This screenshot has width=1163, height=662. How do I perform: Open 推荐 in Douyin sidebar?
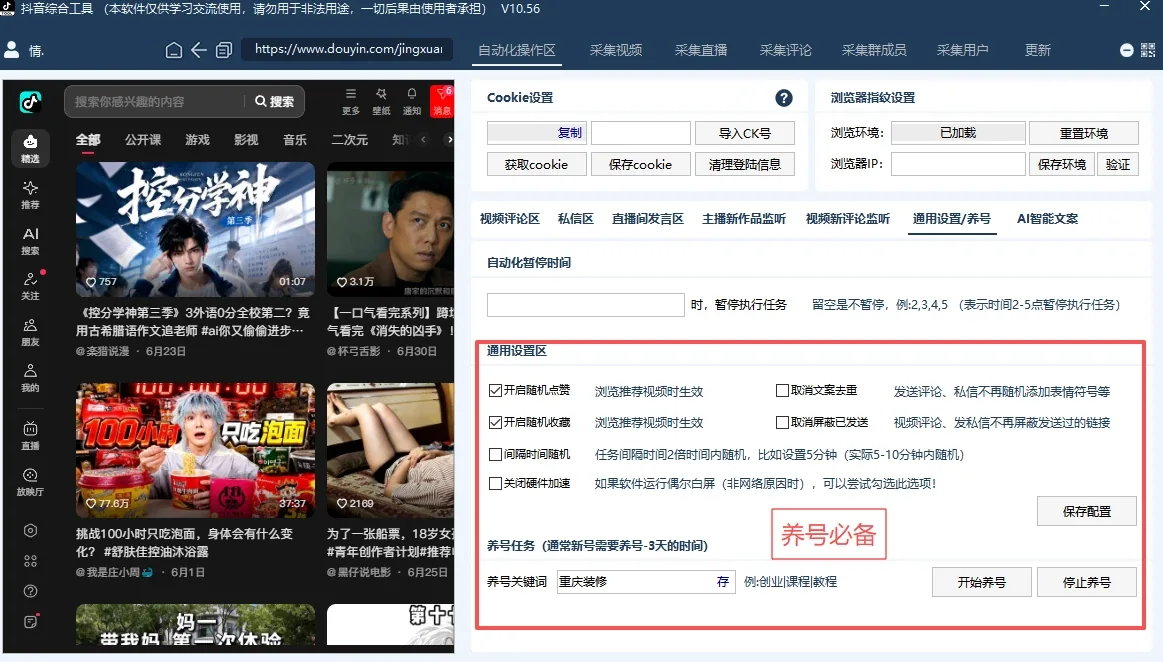pyautogui.click(x=30, y=195)
